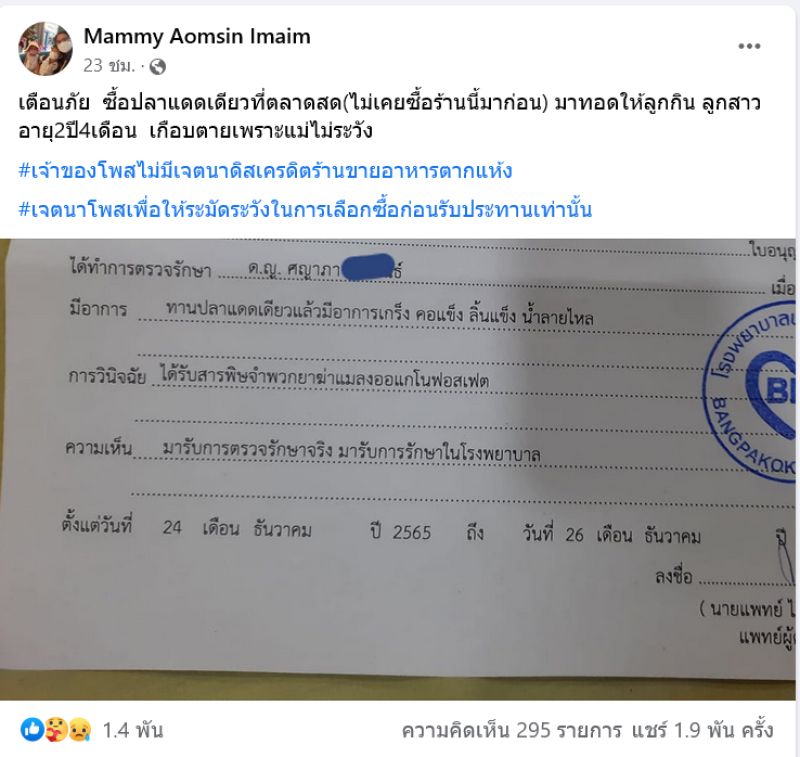Open the three-dot post options menu
The width and height of the screenshot is (800, 757).
(x=749, y=46)
